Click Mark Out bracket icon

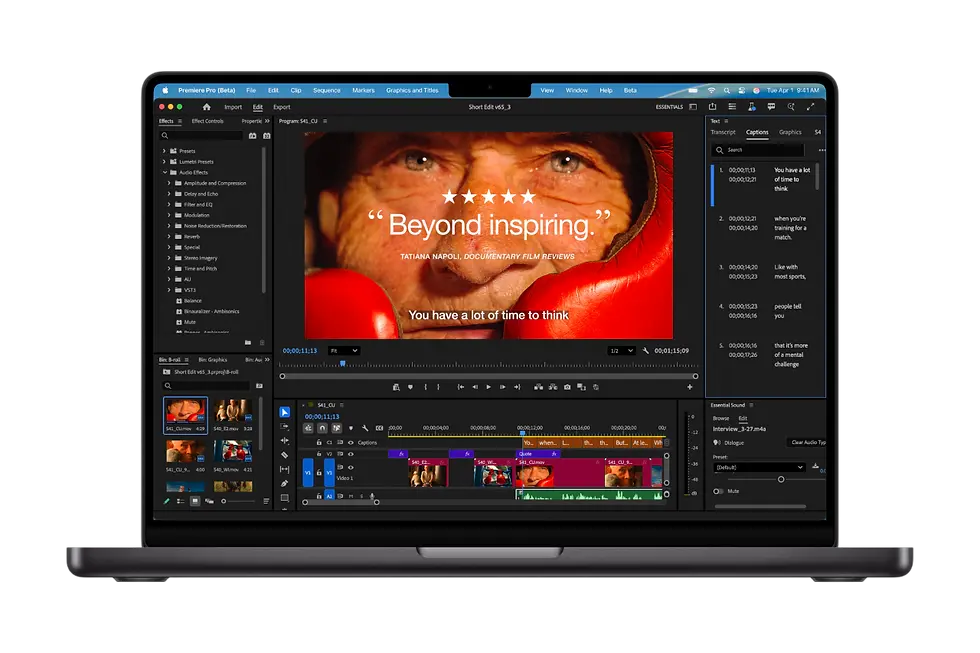click(438, 387)
